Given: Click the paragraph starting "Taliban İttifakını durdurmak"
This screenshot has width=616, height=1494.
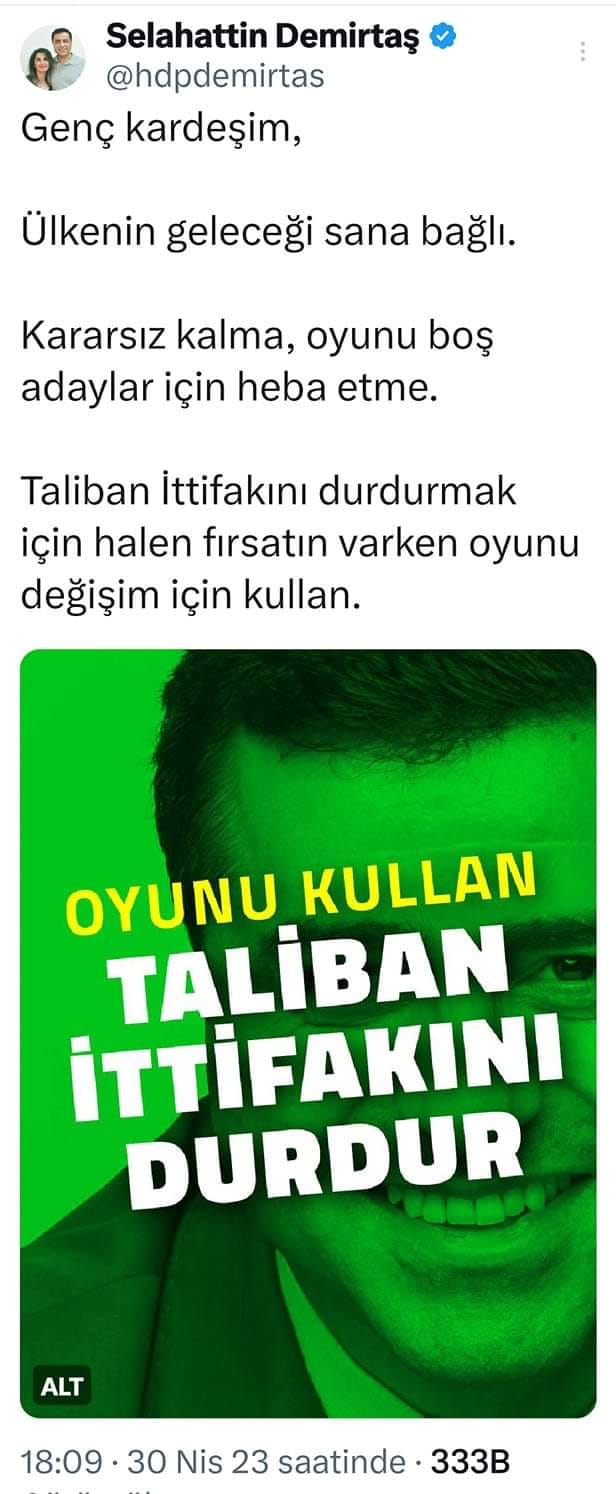Looking at the screenshot, I should (300, 545).
